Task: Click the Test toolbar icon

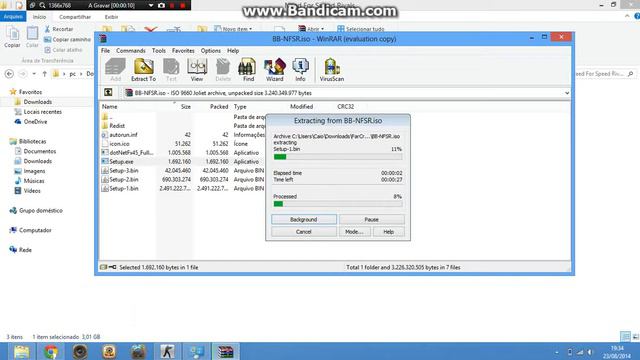Action: pyautogui.click(x=171, y=70)
